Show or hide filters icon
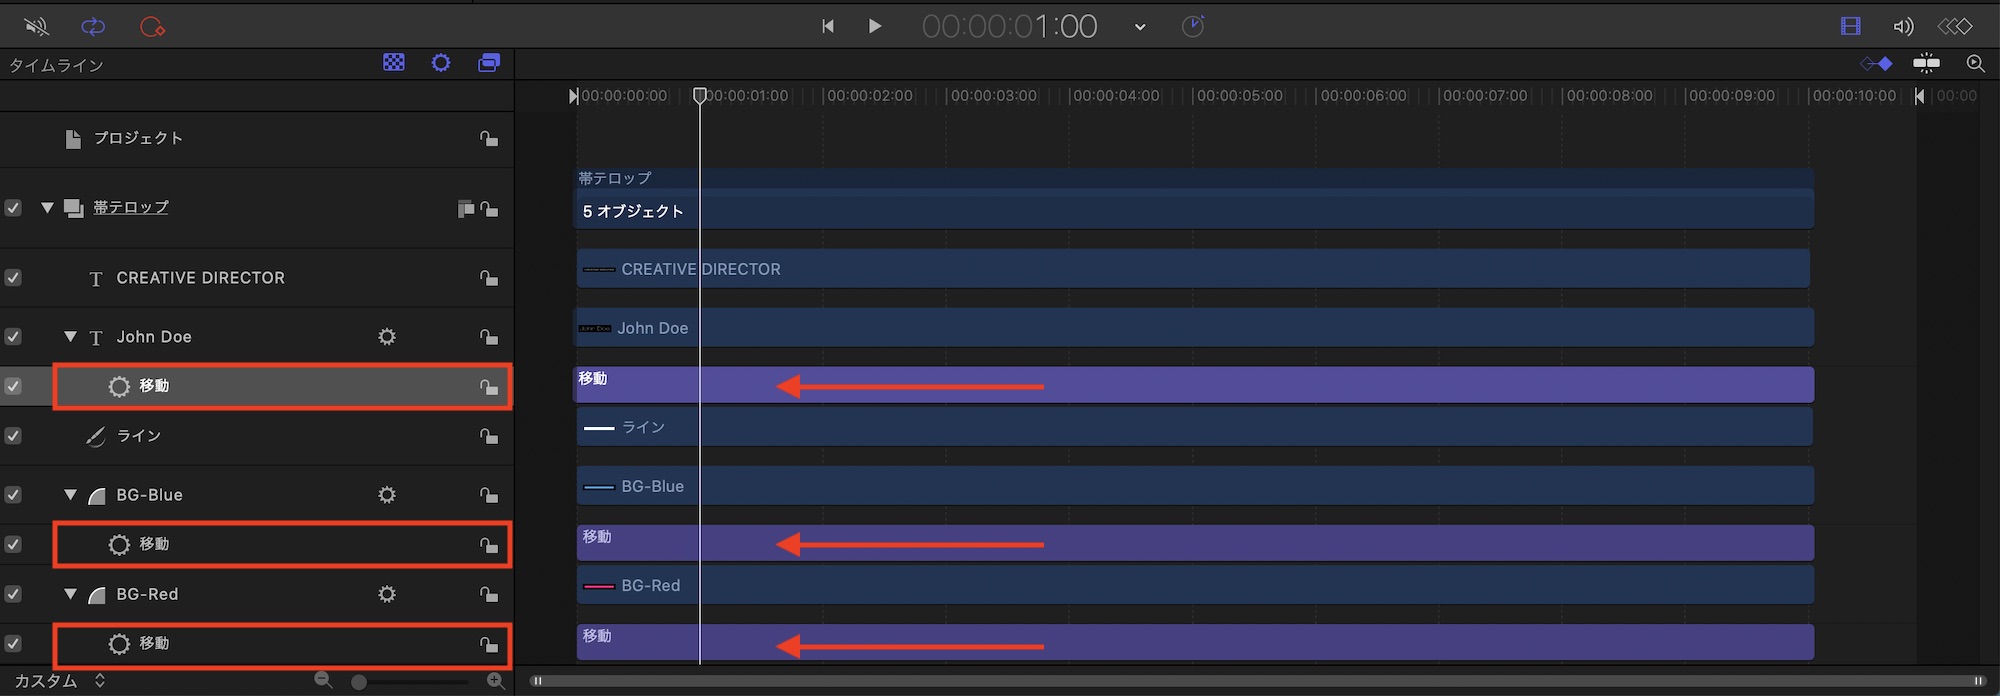 tap(489, 63)
